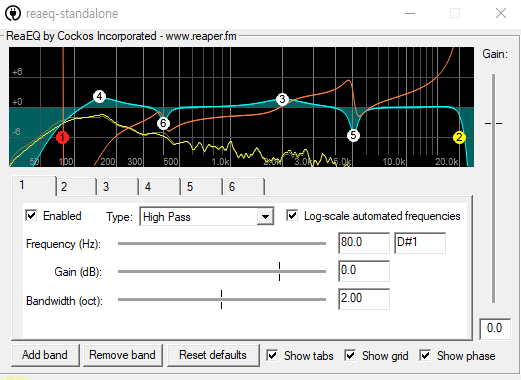
Task: Select band 3 node on EQ curve
Action: 282,99
